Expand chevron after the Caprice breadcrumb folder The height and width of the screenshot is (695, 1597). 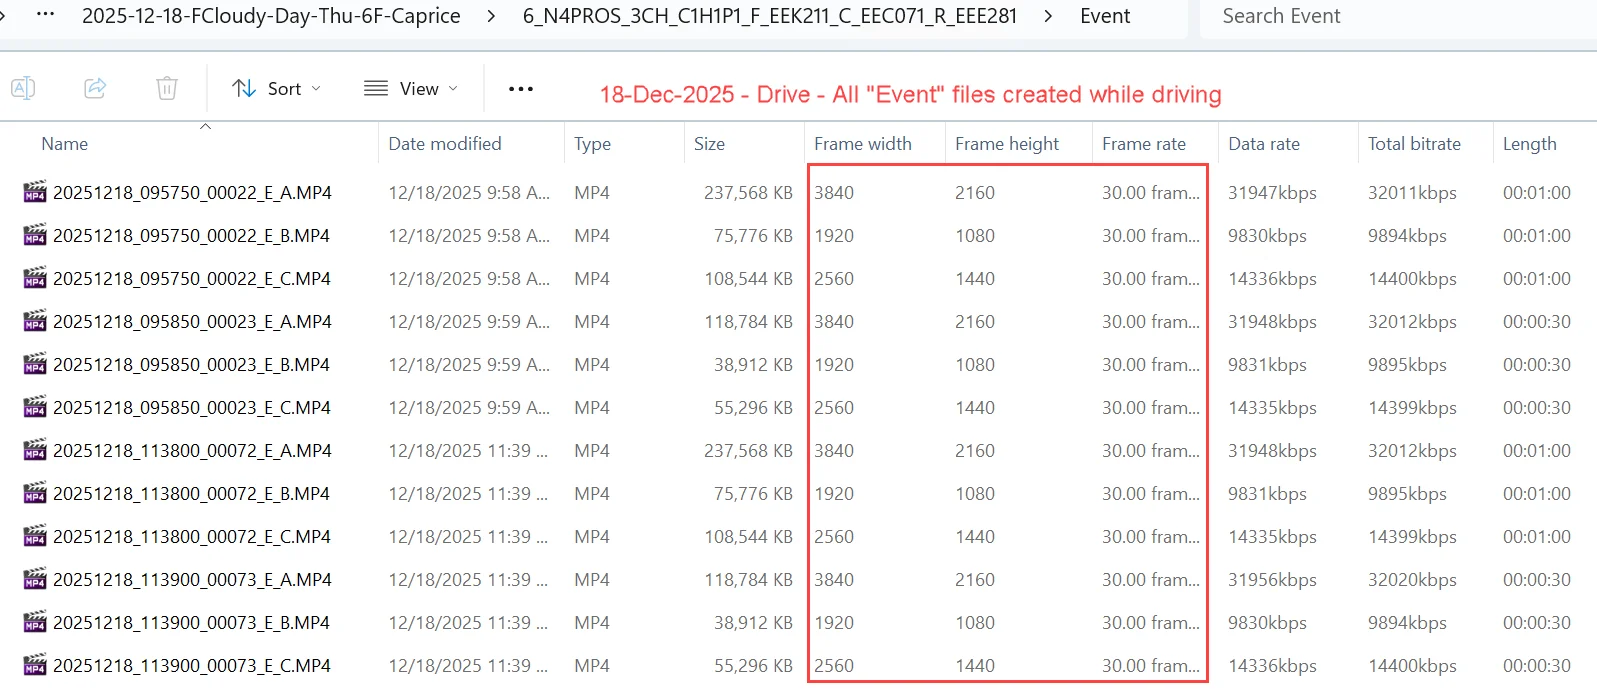click(x=492, y=16)
